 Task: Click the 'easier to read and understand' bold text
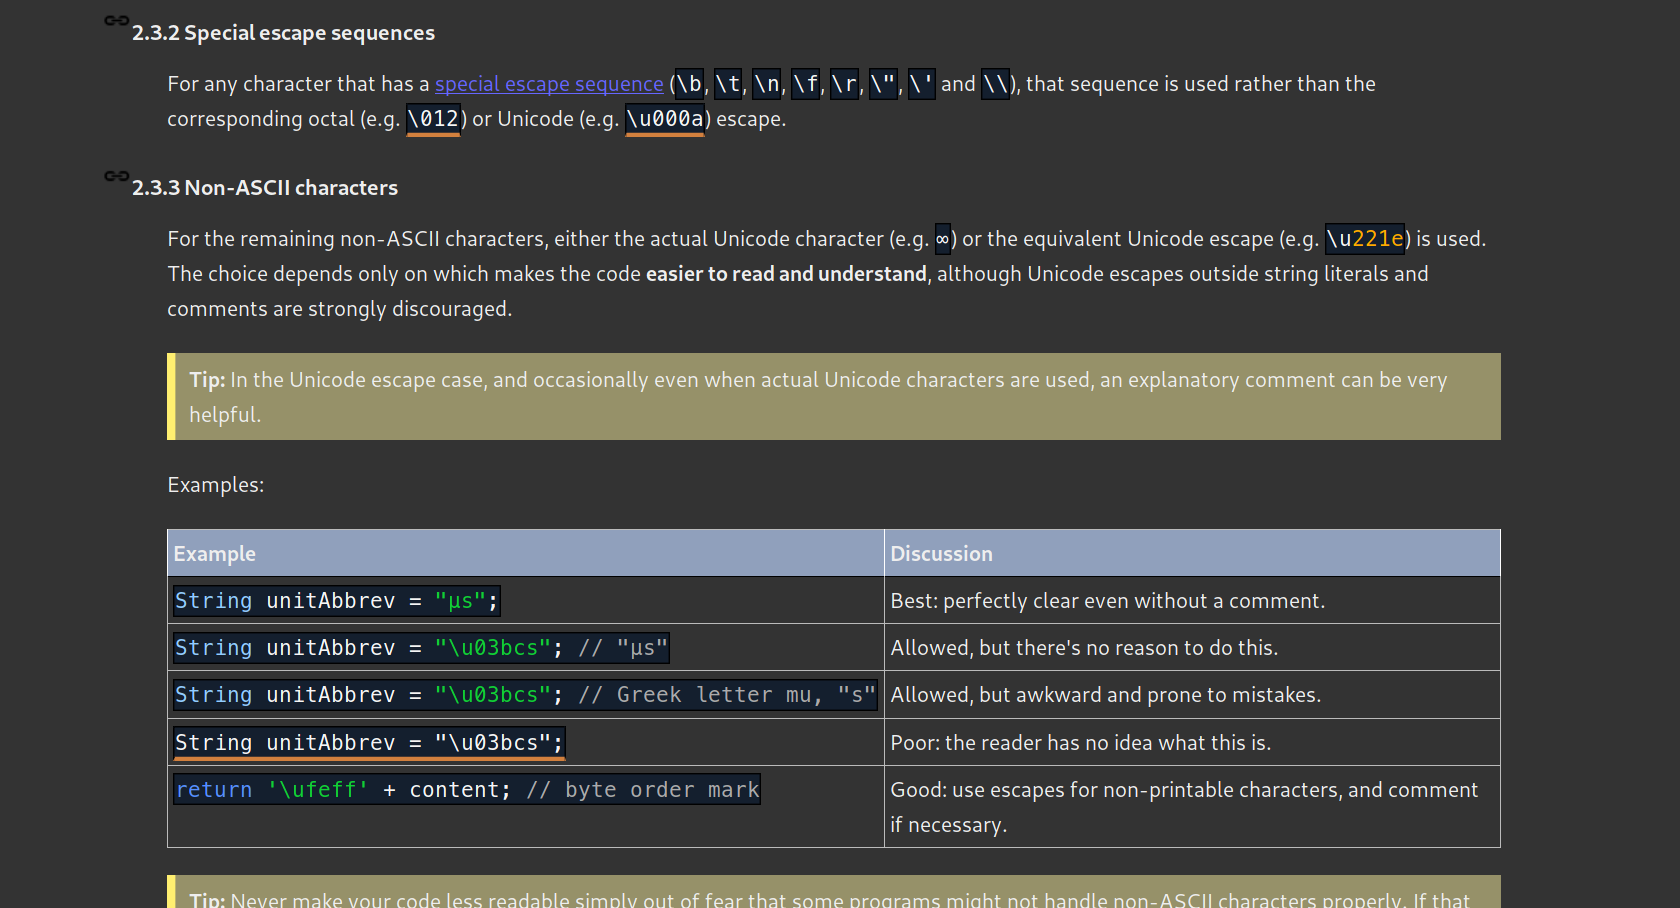tap(786, 274)
